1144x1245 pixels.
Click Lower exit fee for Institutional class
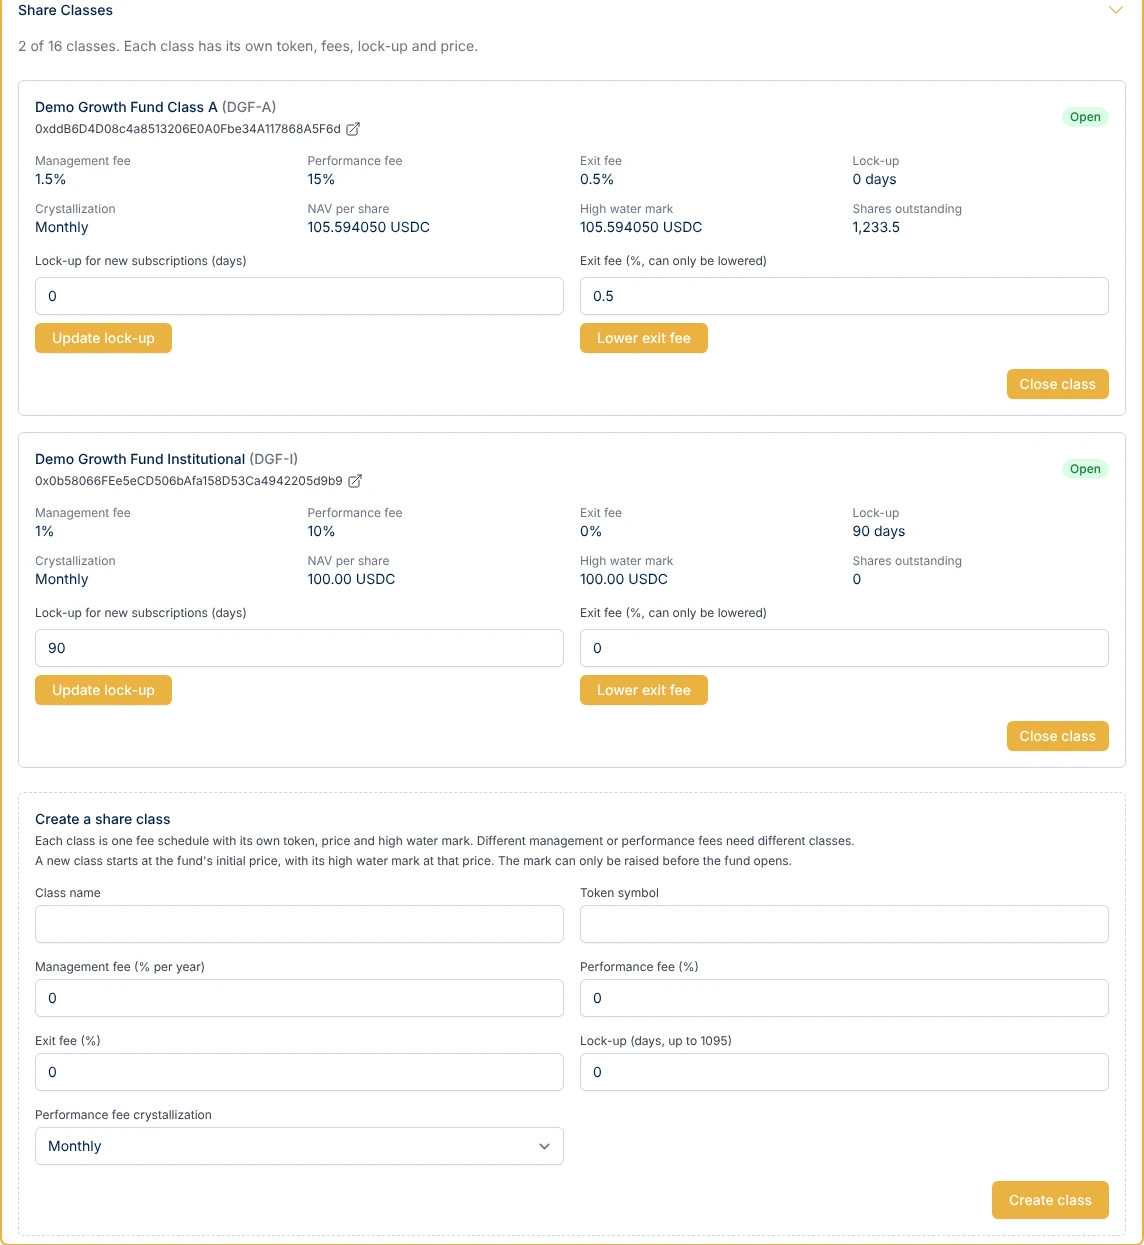pyautogui.click(x=644, y=690)
